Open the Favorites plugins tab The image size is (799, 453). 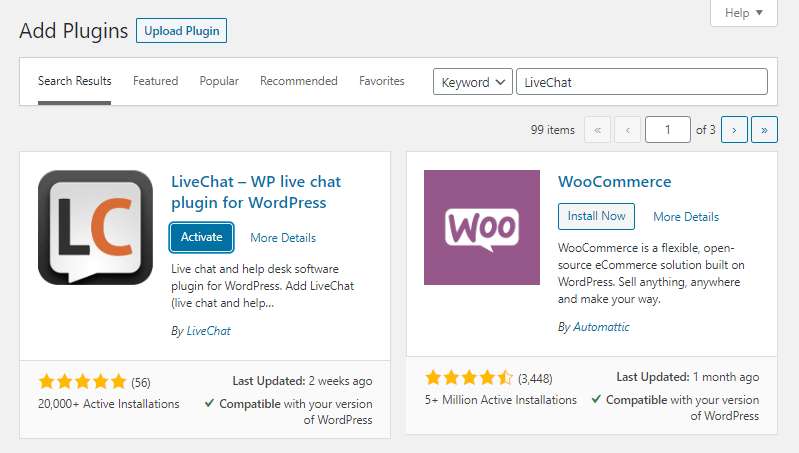pos(382,81)
